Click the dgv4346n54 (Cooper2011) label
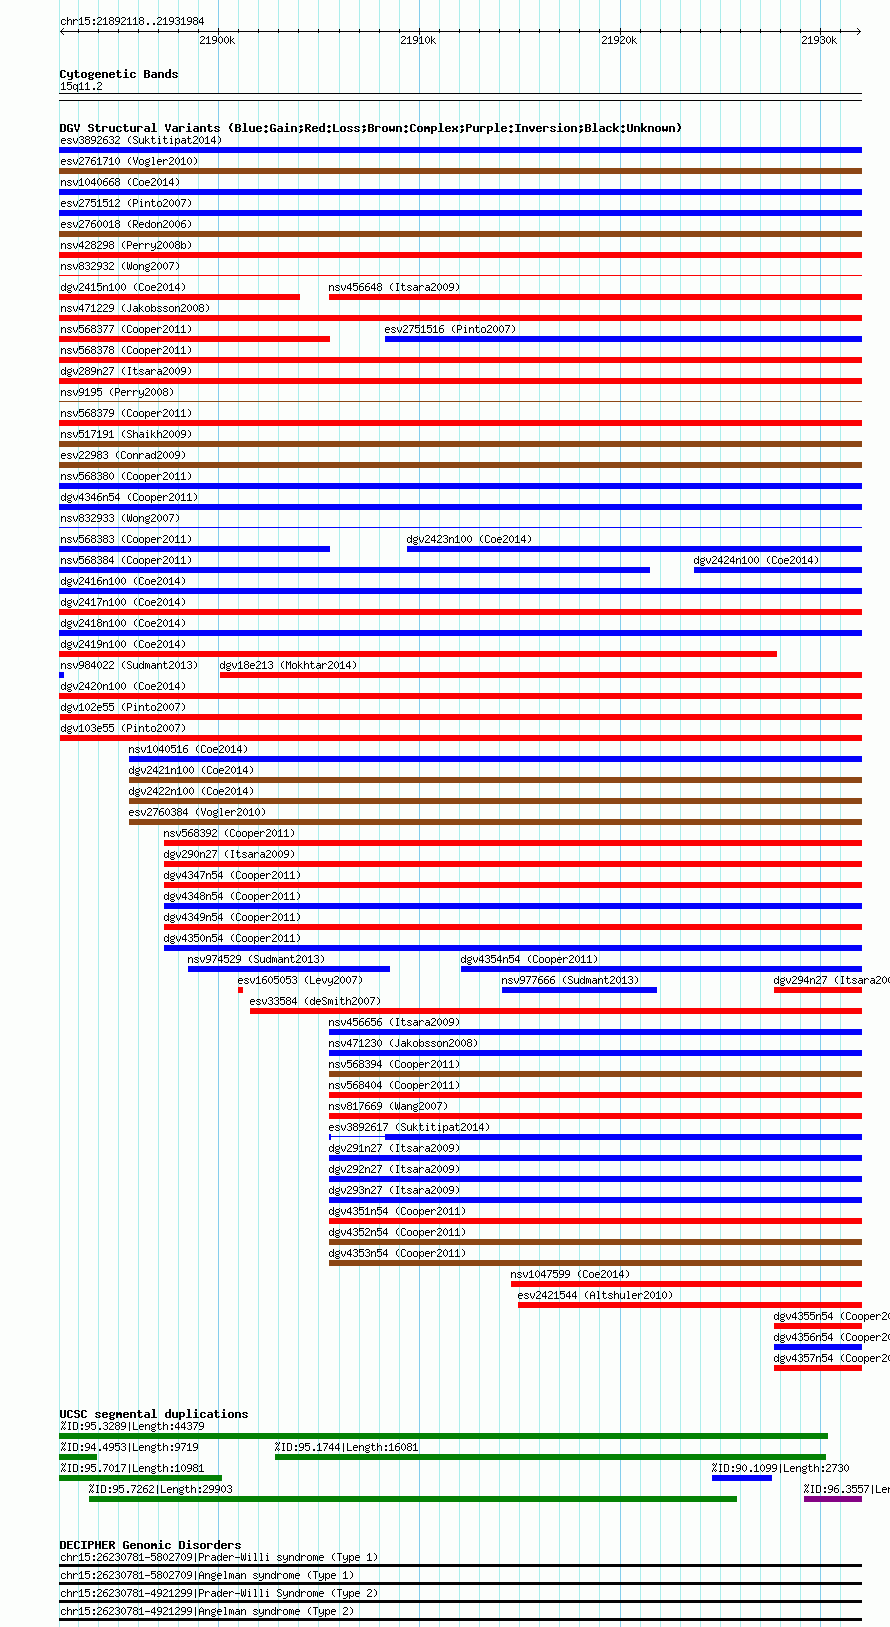Viewport: 890px width, 1627px height. pyautogui.click(x=129, y=497)
